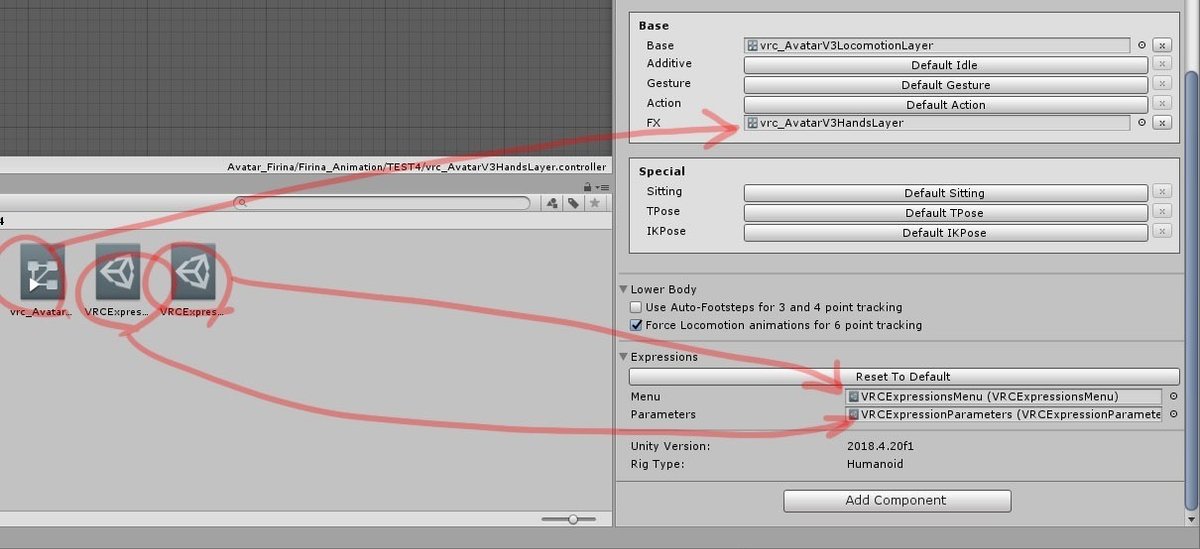Open object picker for FX layer field
Screen dimensions: 1200x549
pos(1141,123)
